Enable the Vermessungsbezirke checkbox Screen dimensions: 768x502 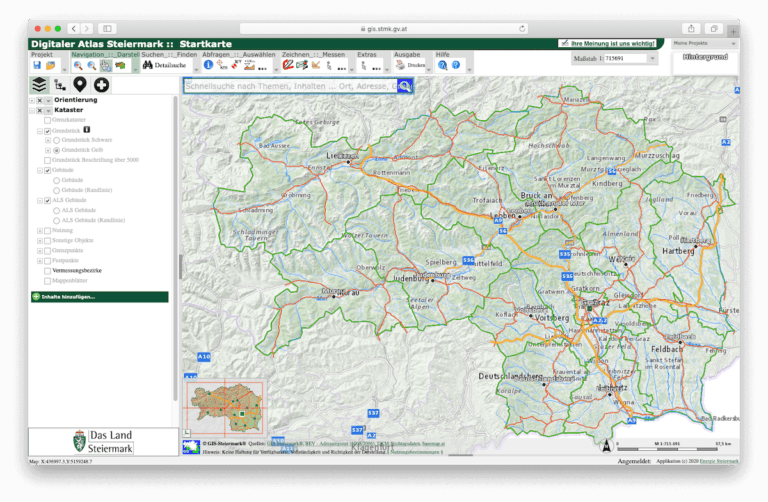(48, 271)
